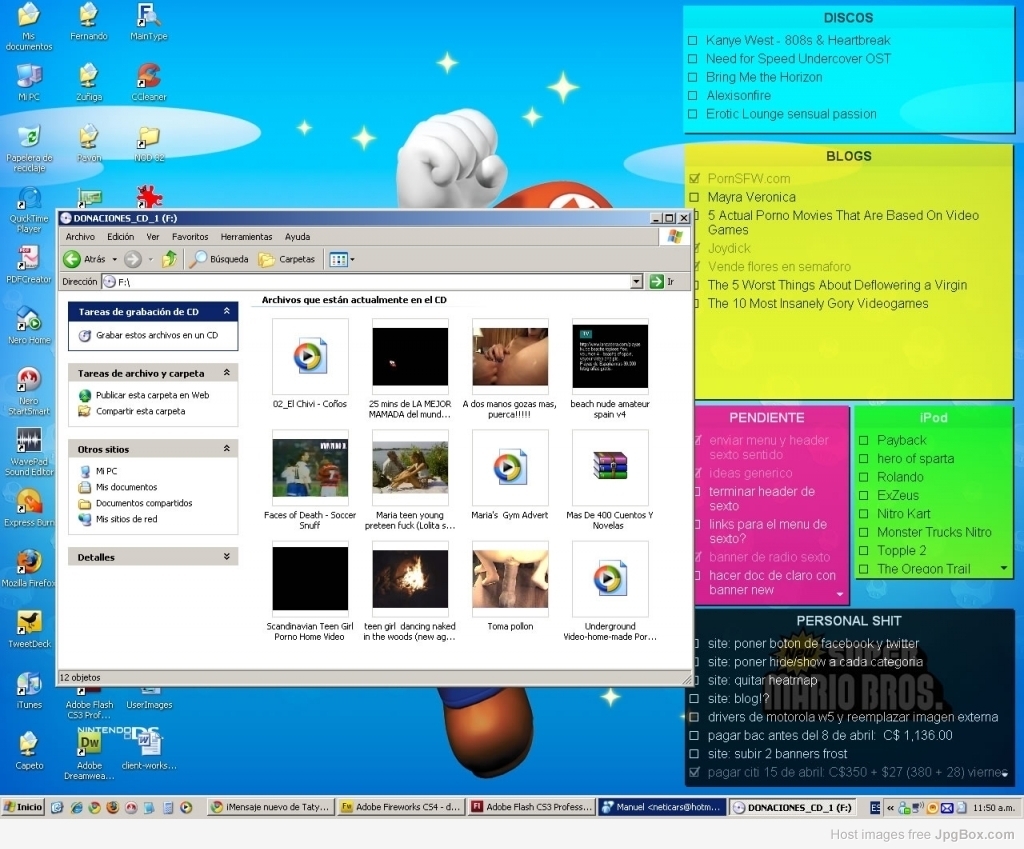Open the Edición menu
The height and width of the screenshot is (849, 1024).
click(120, 236)
